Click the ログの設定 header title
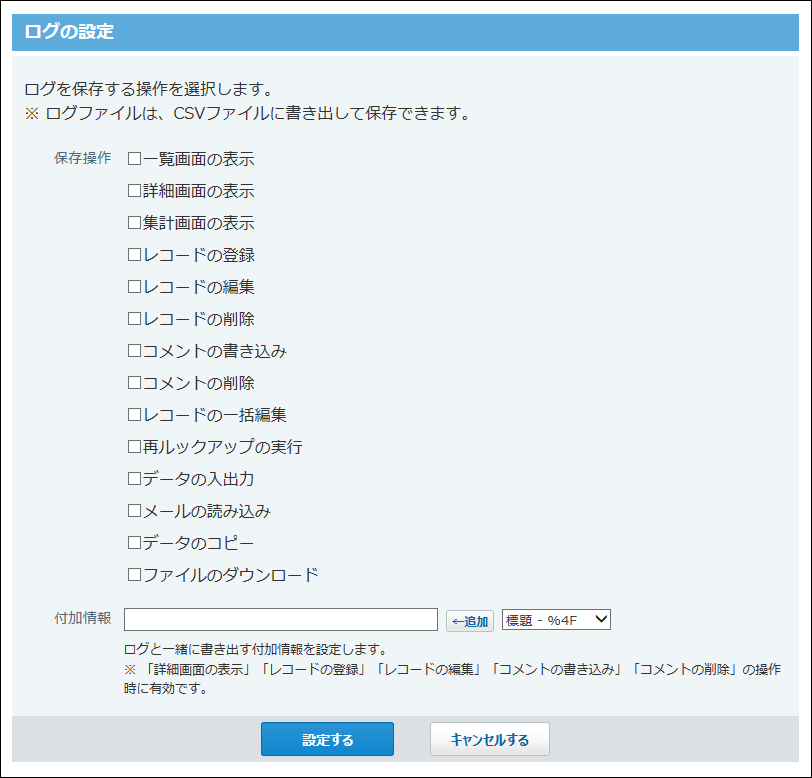Image resolution: width=812 pixels, height=778 pixels. click(x=69, y=32)
